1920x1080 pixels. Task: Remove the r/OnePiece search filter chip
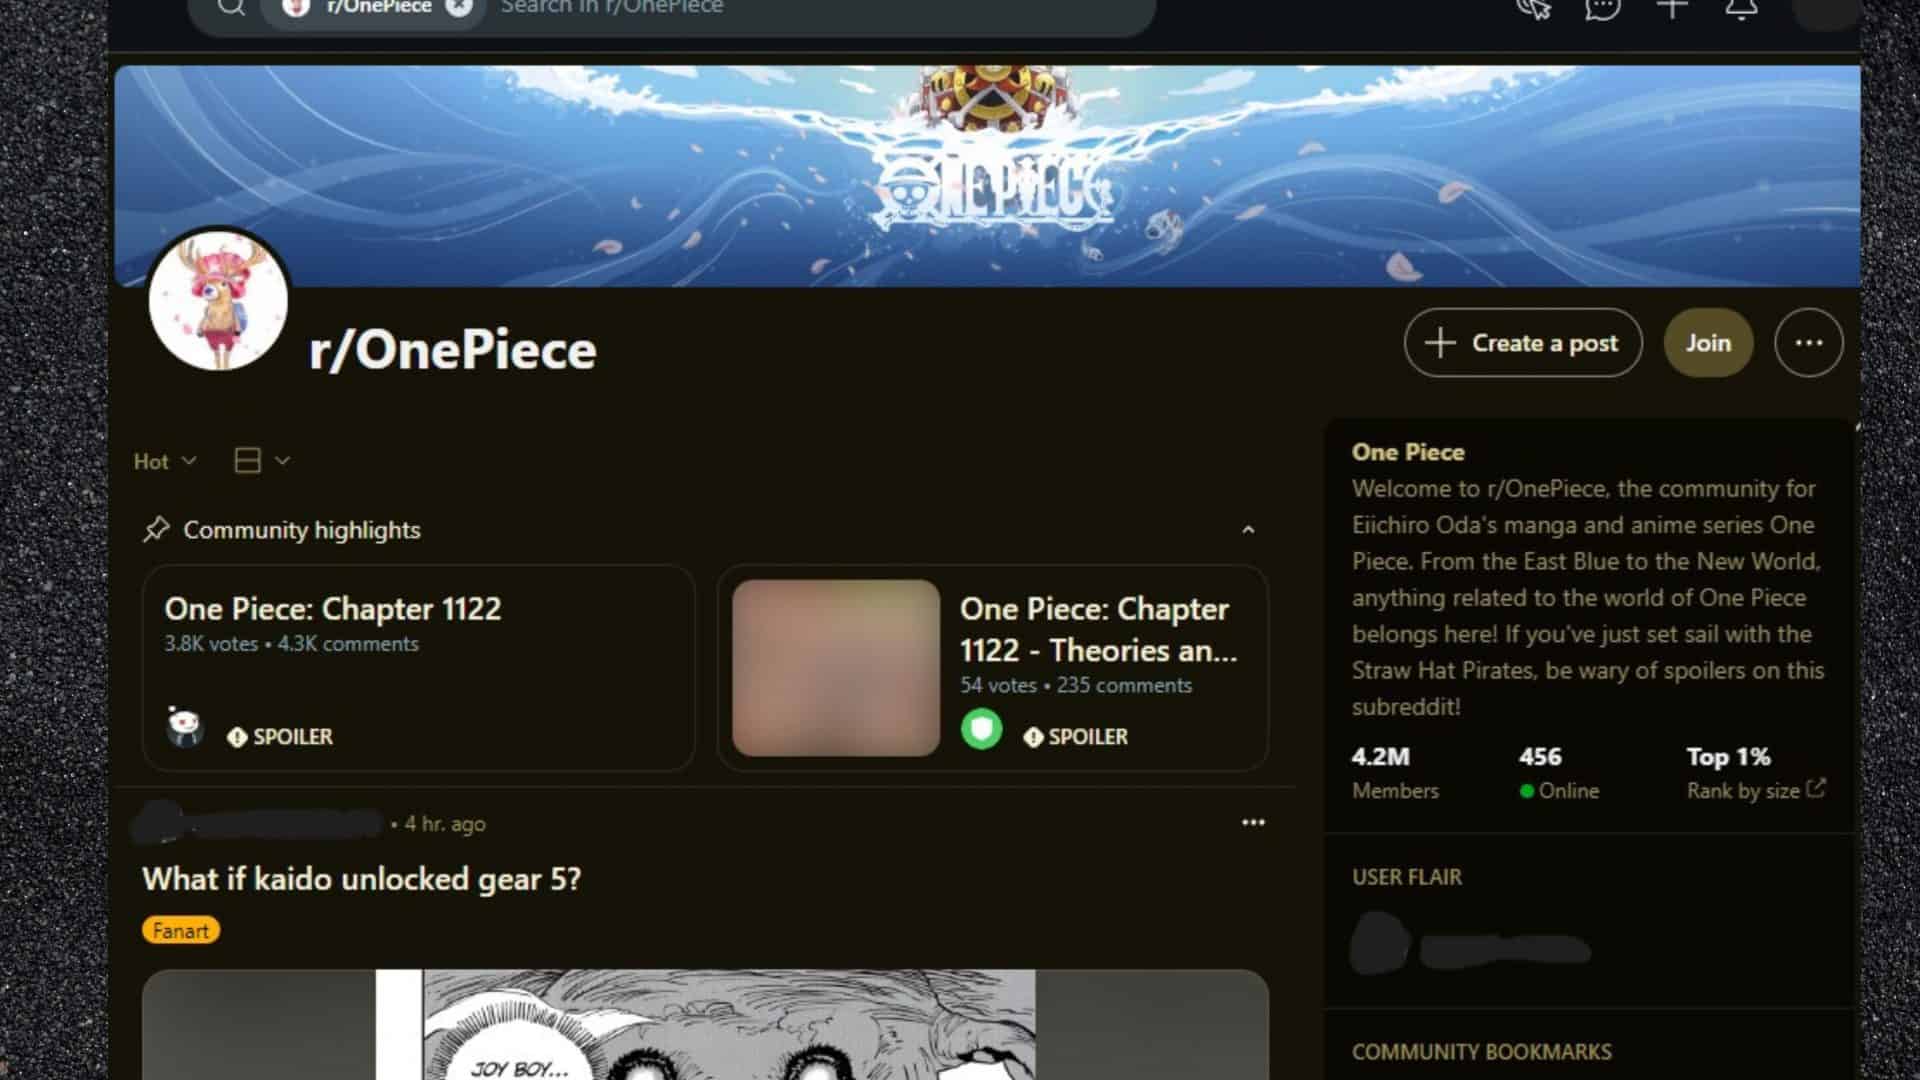pos(459,6)
